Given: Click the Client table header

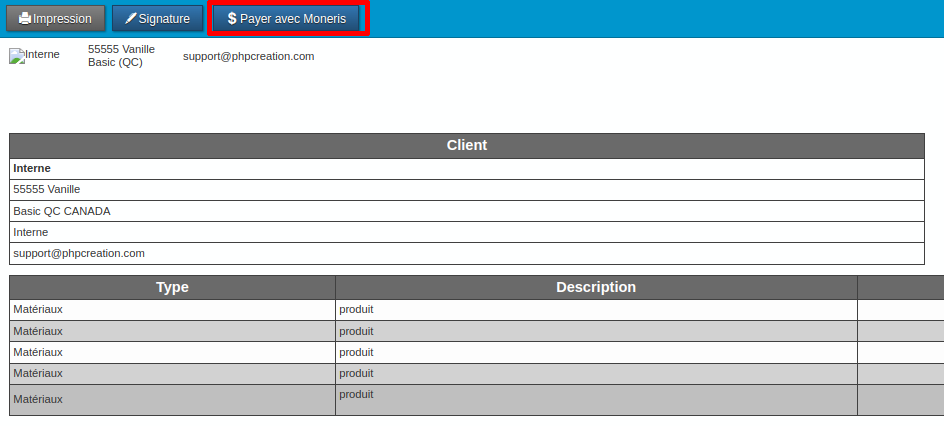Looking at the screenshot, I should pyautogui.click(x=466, y=146).
